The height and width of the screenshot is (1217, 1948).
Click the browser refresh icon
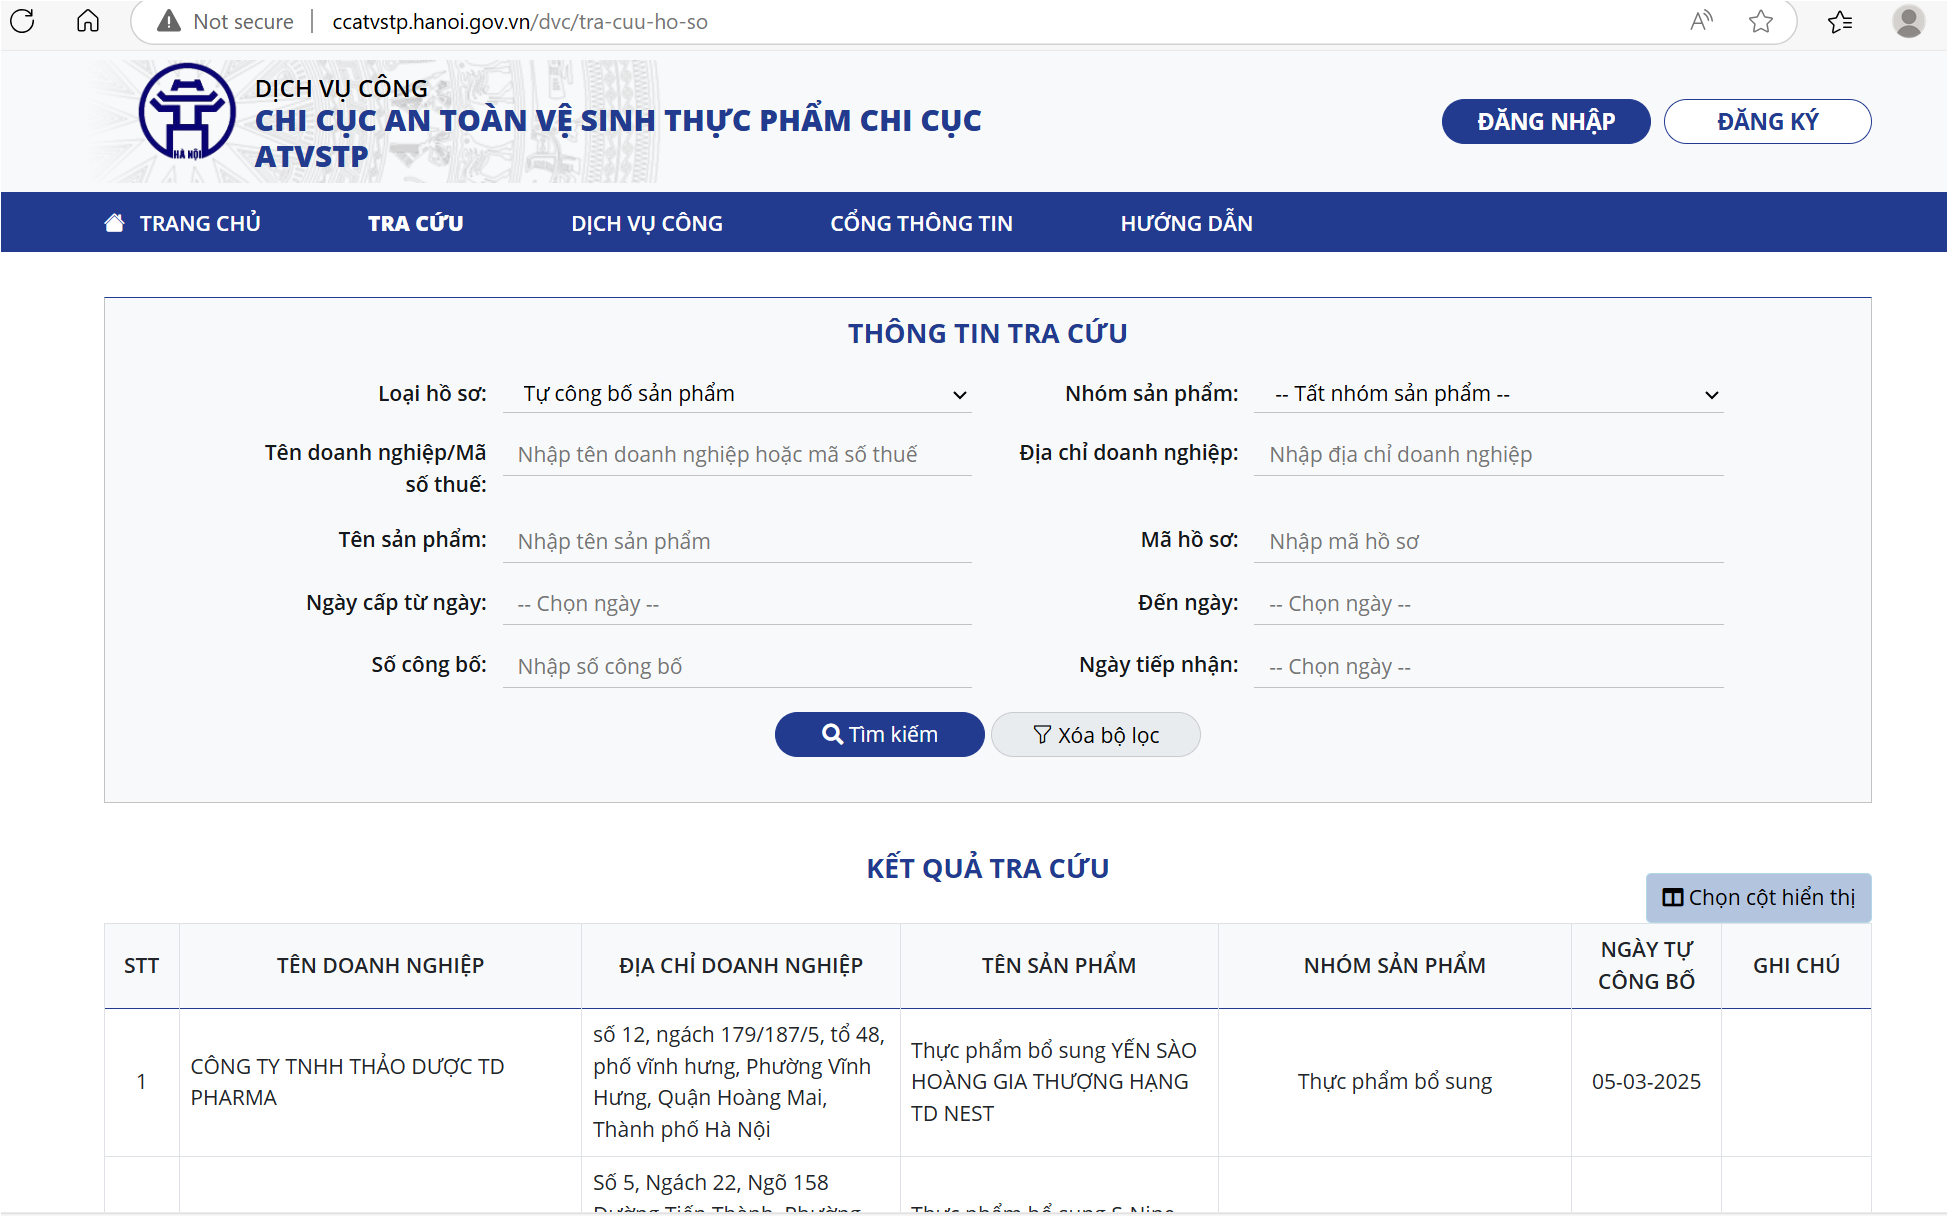pyautogui.click(x=22, y=21)
